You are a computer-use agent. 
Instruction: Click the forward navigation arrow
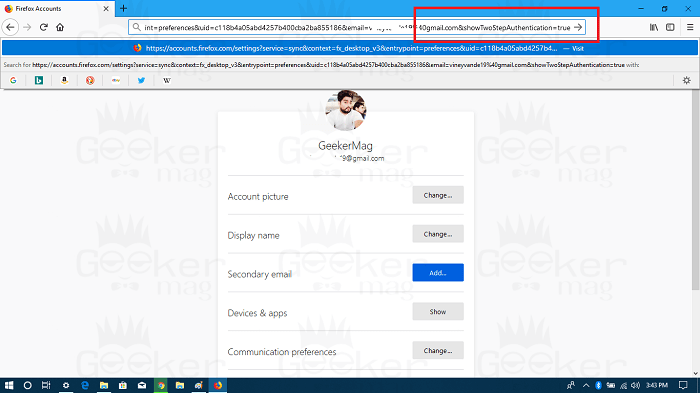click(27, 27)
